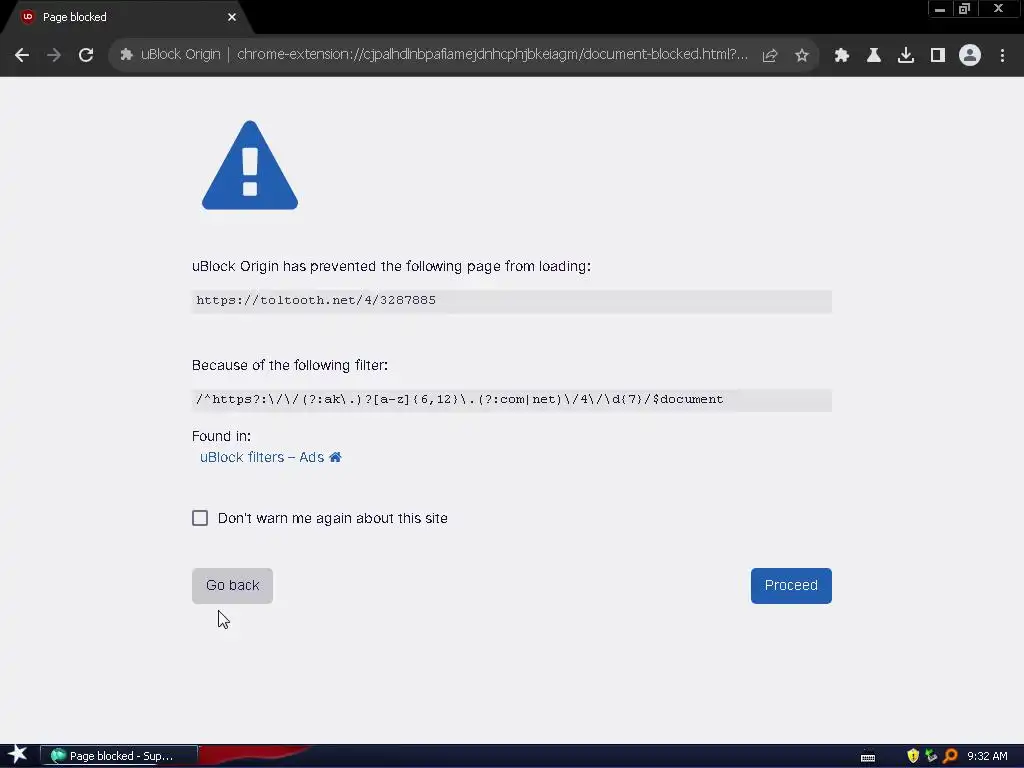Click the browser back arrow
The width and height of the screenshot is (1024, 768).
pos(22,56)
